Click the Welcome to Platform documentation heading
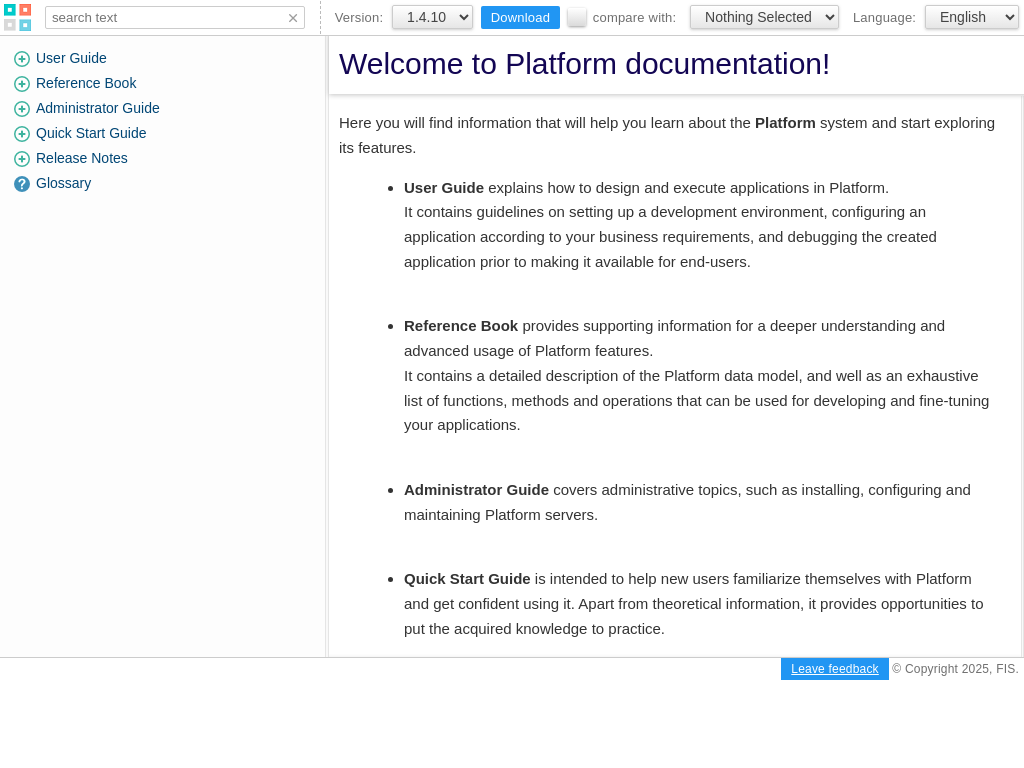 point(584,64)
